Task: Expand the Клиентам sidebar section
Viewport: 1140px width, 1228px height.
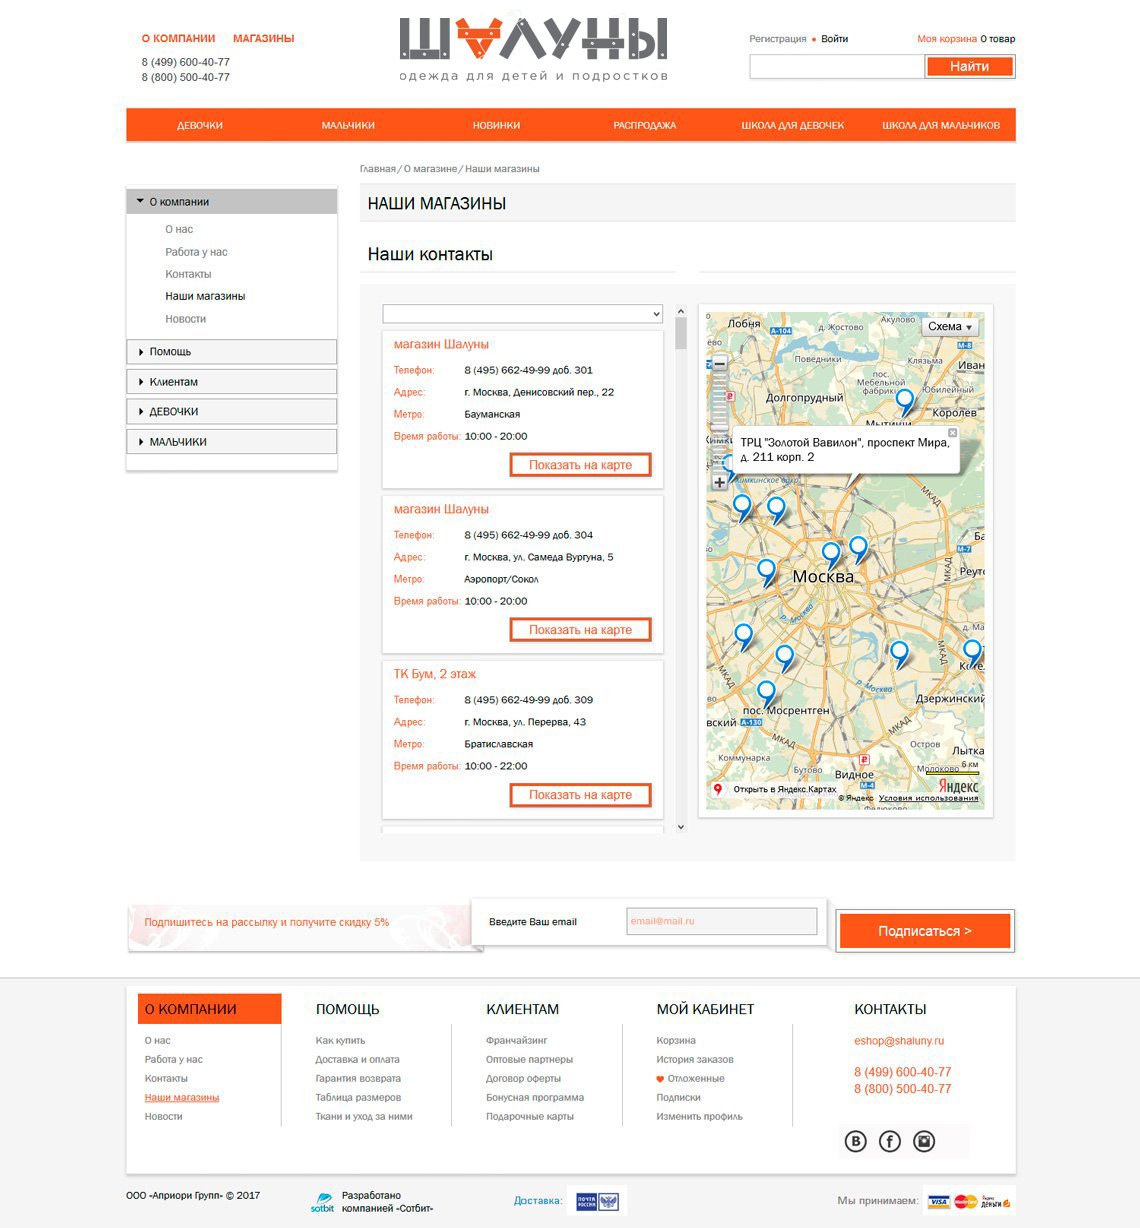Action: click(x=231, y=382)
